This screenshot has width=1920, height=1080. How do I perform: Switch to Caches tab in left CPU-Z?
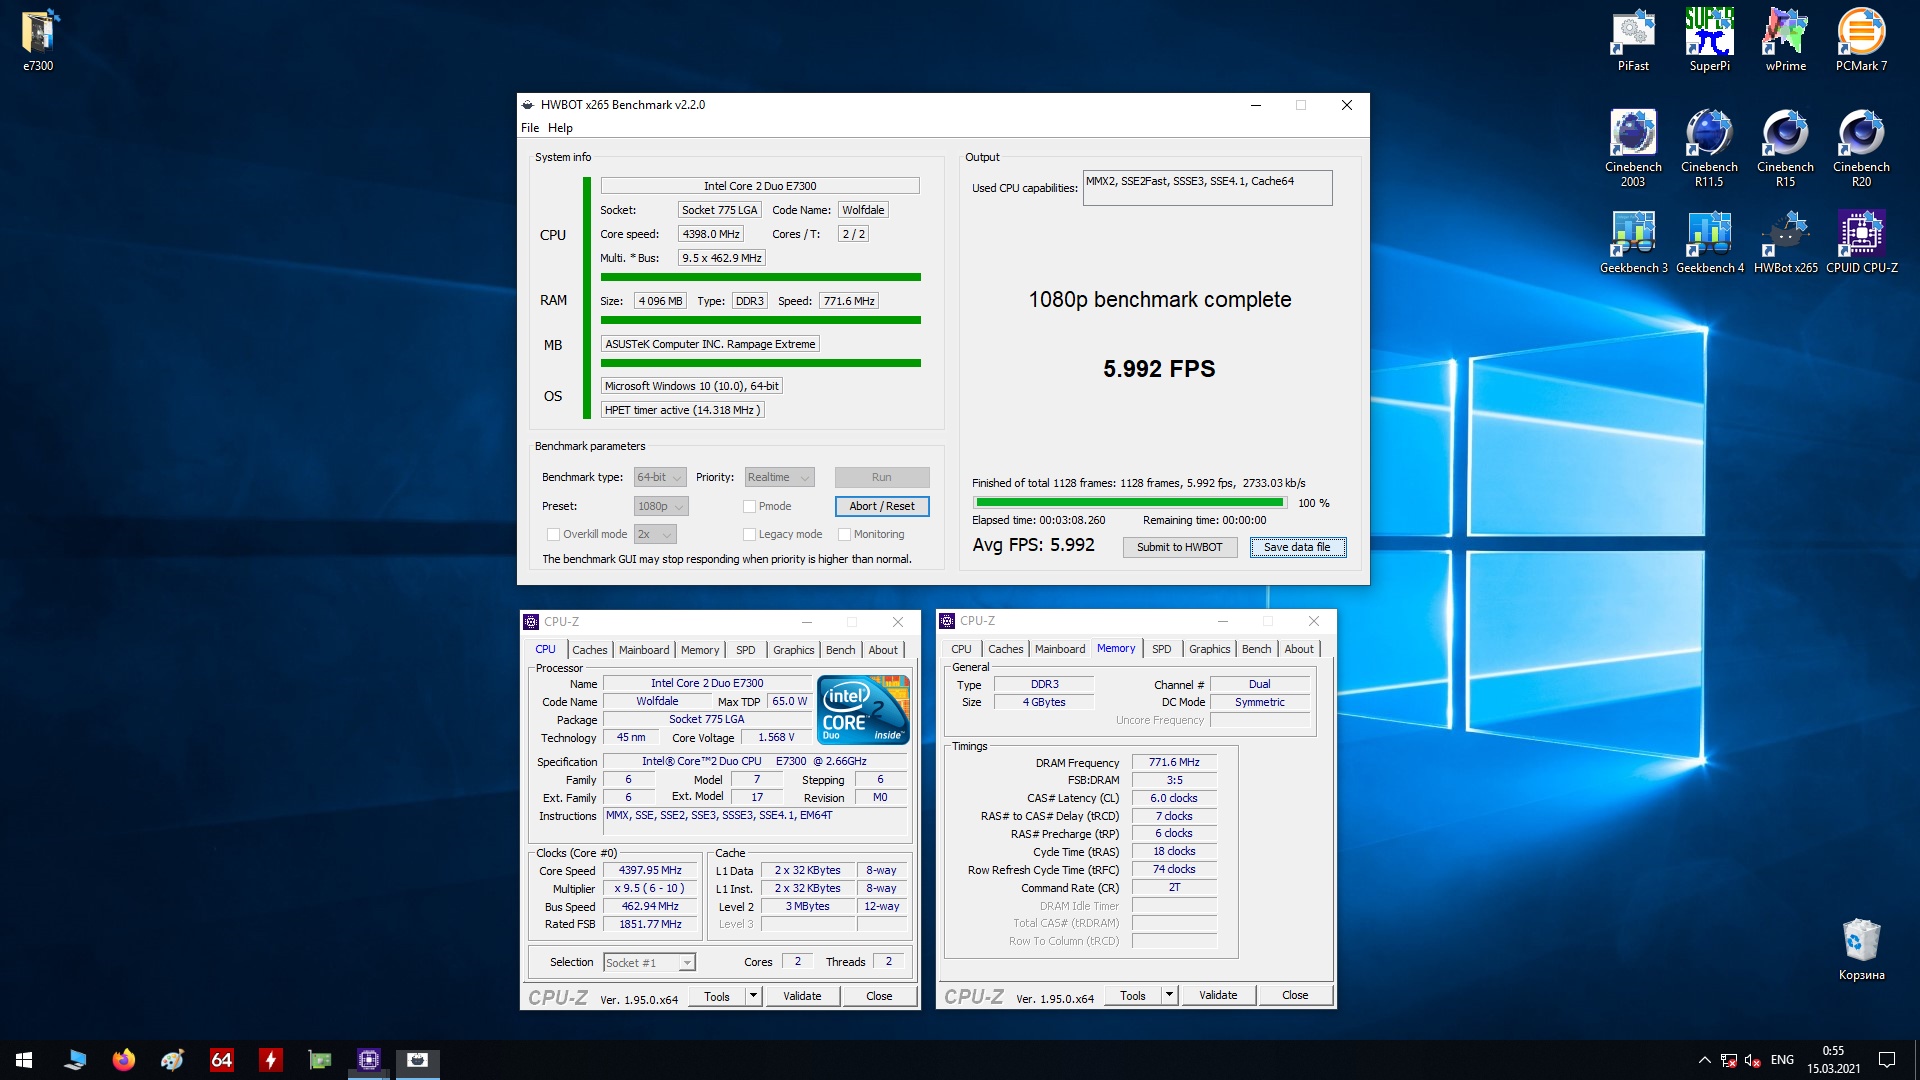pos(590,650)
